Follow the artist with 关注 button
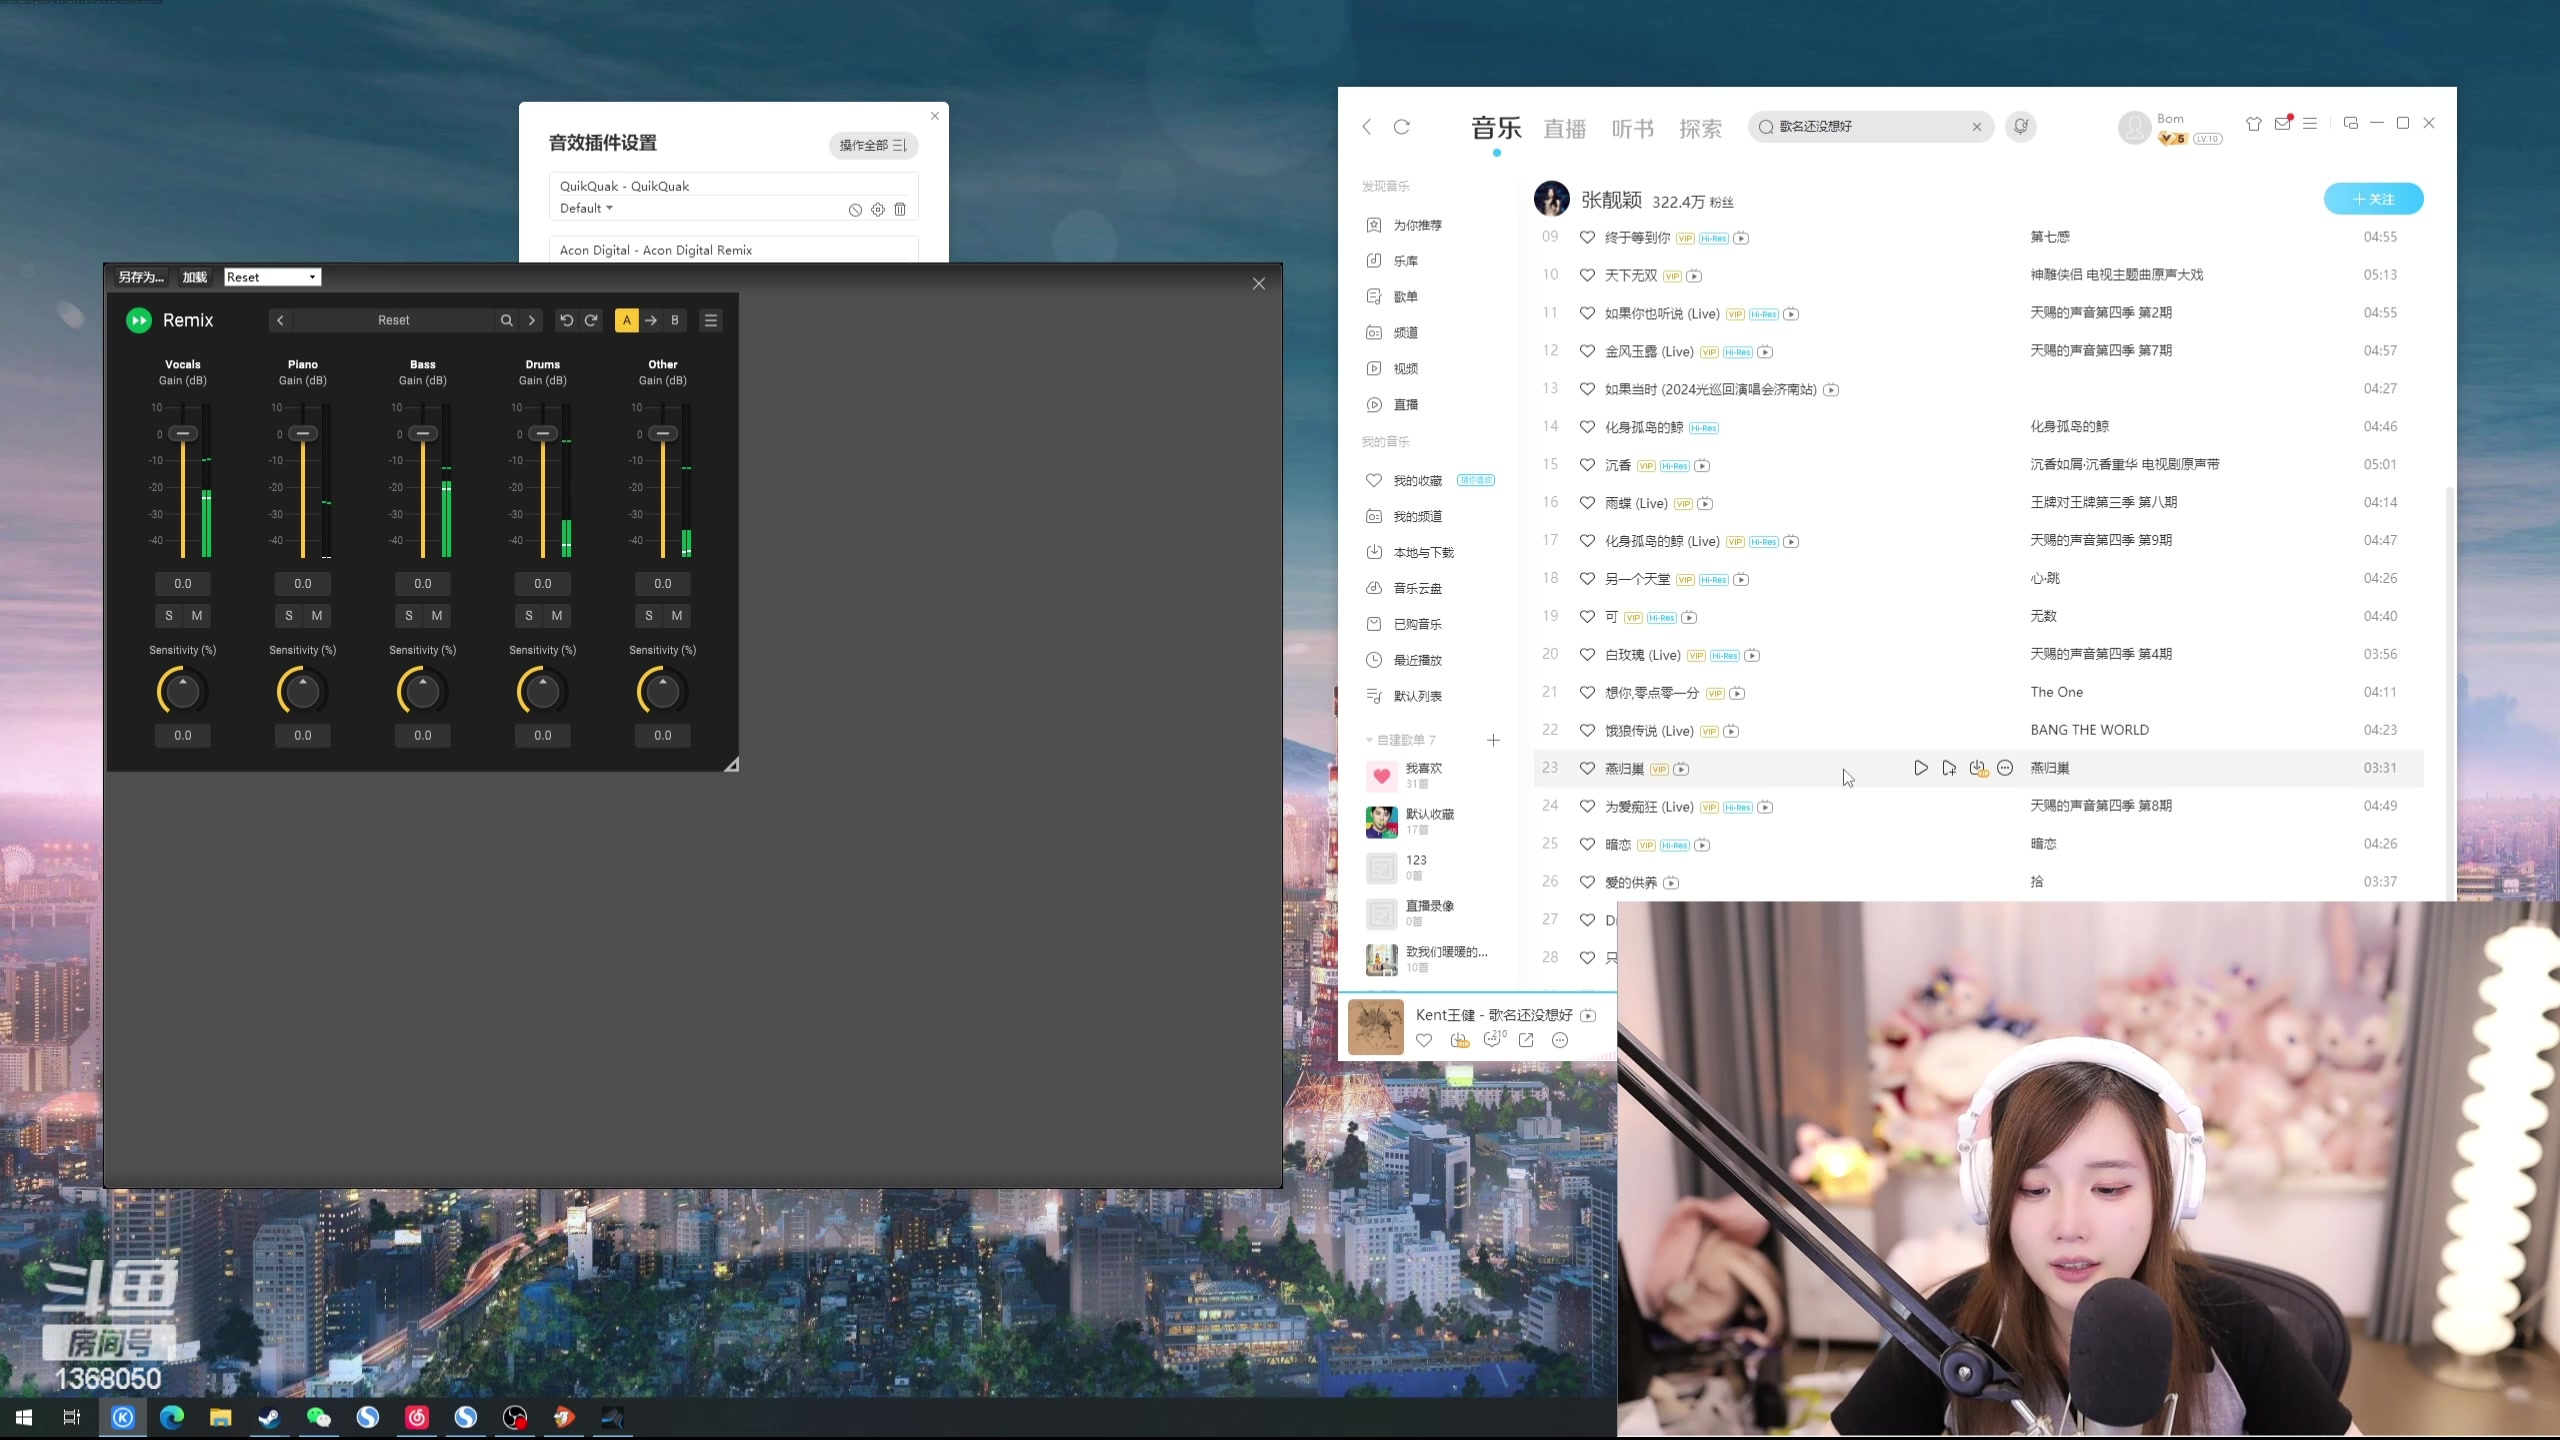This screenshot has height=1440, width=2560. point(2373,199)
